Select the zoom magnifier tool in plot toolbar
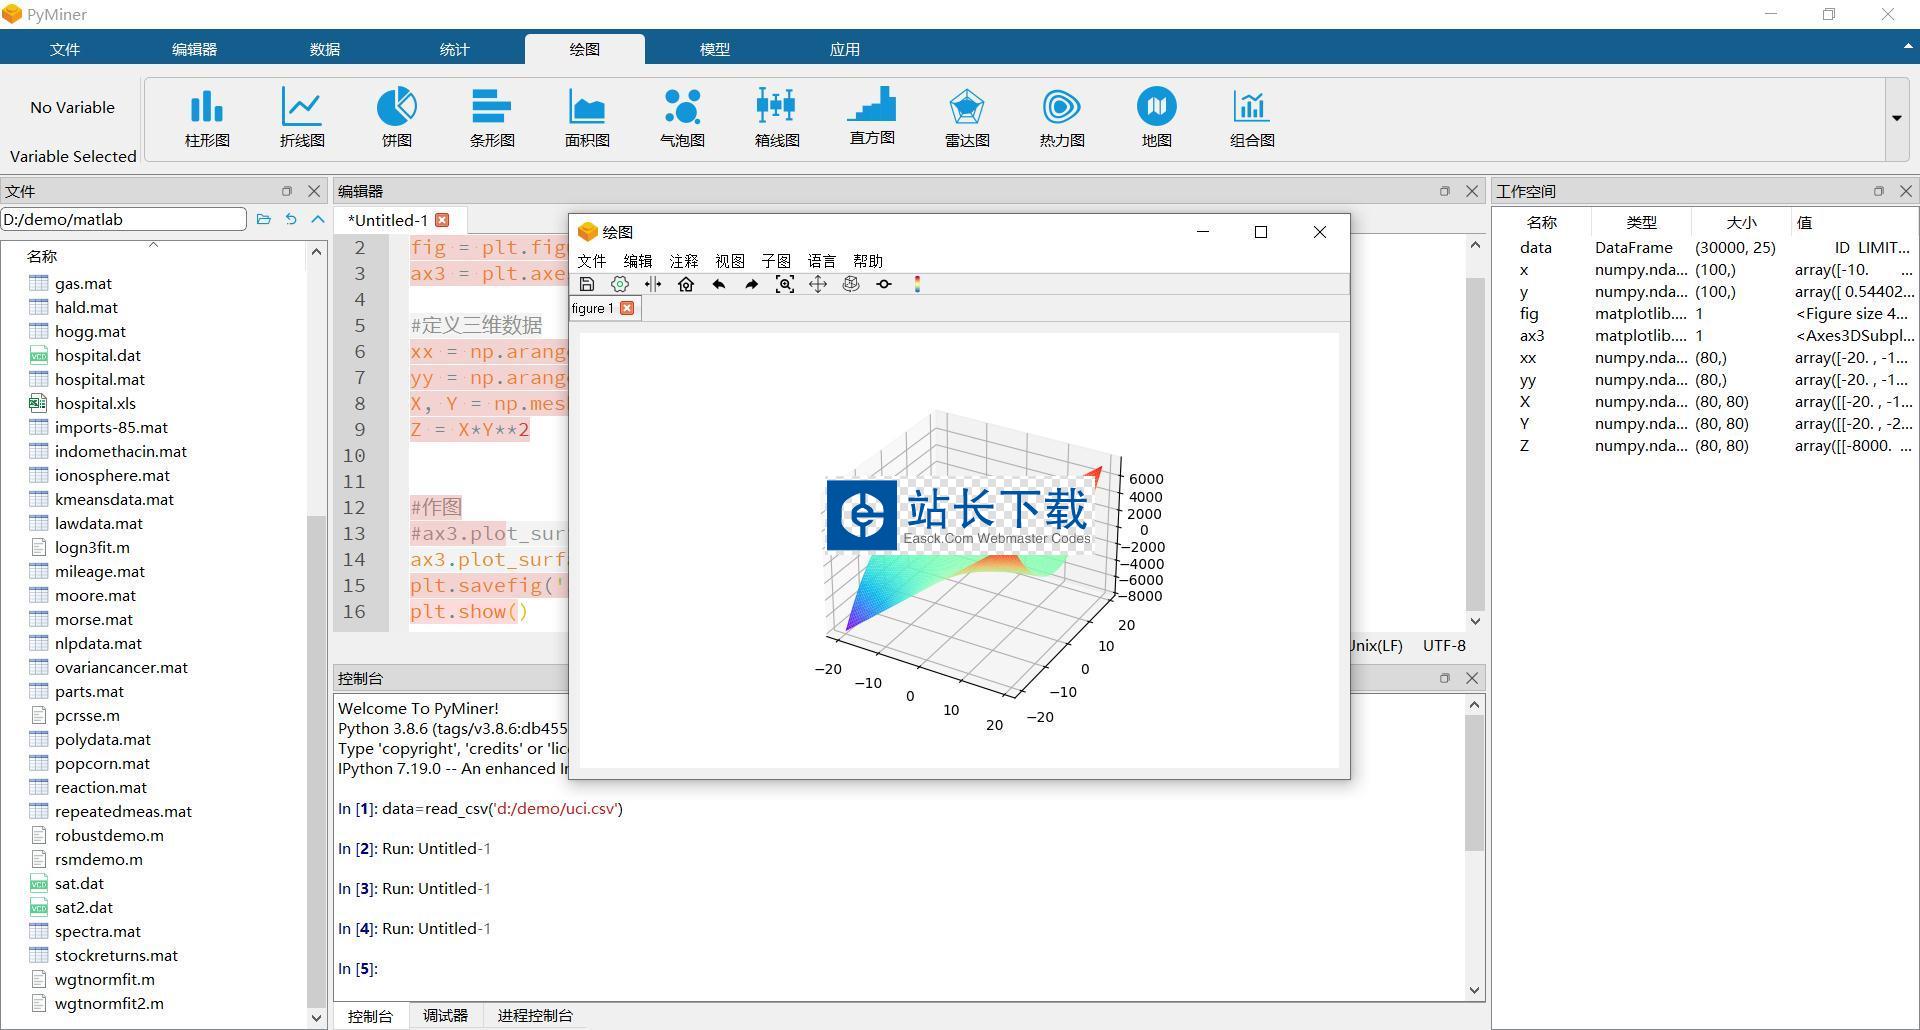 785,285
